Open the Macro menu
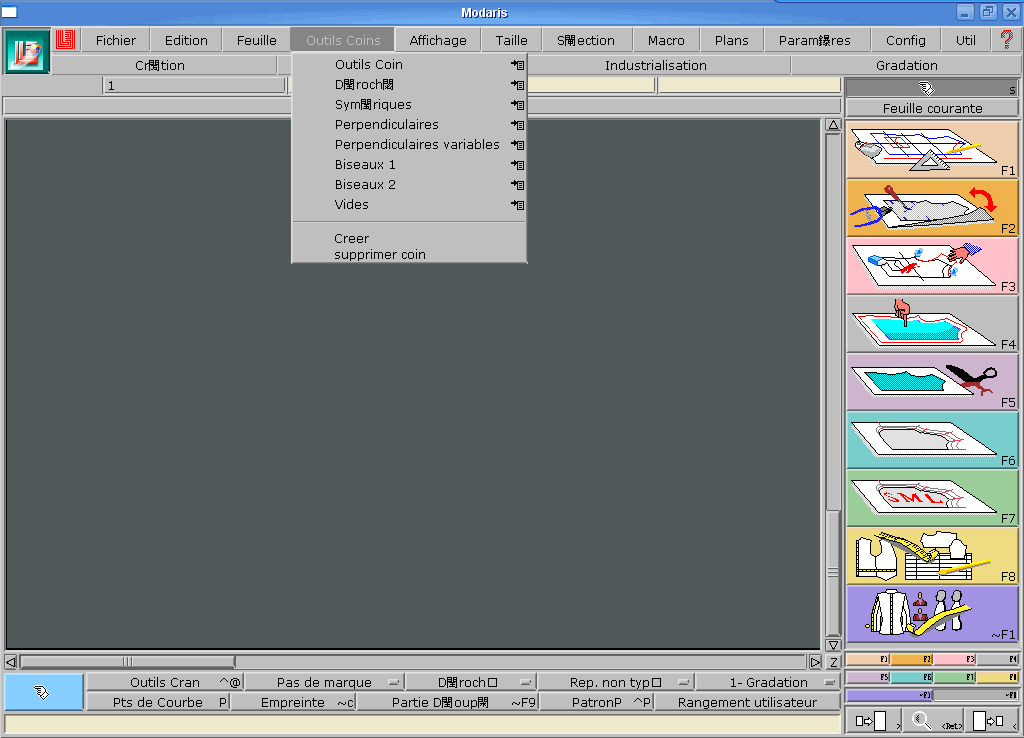Image resolution: width=1024 pixels, height=738 pixels. [x=666, y=40]
